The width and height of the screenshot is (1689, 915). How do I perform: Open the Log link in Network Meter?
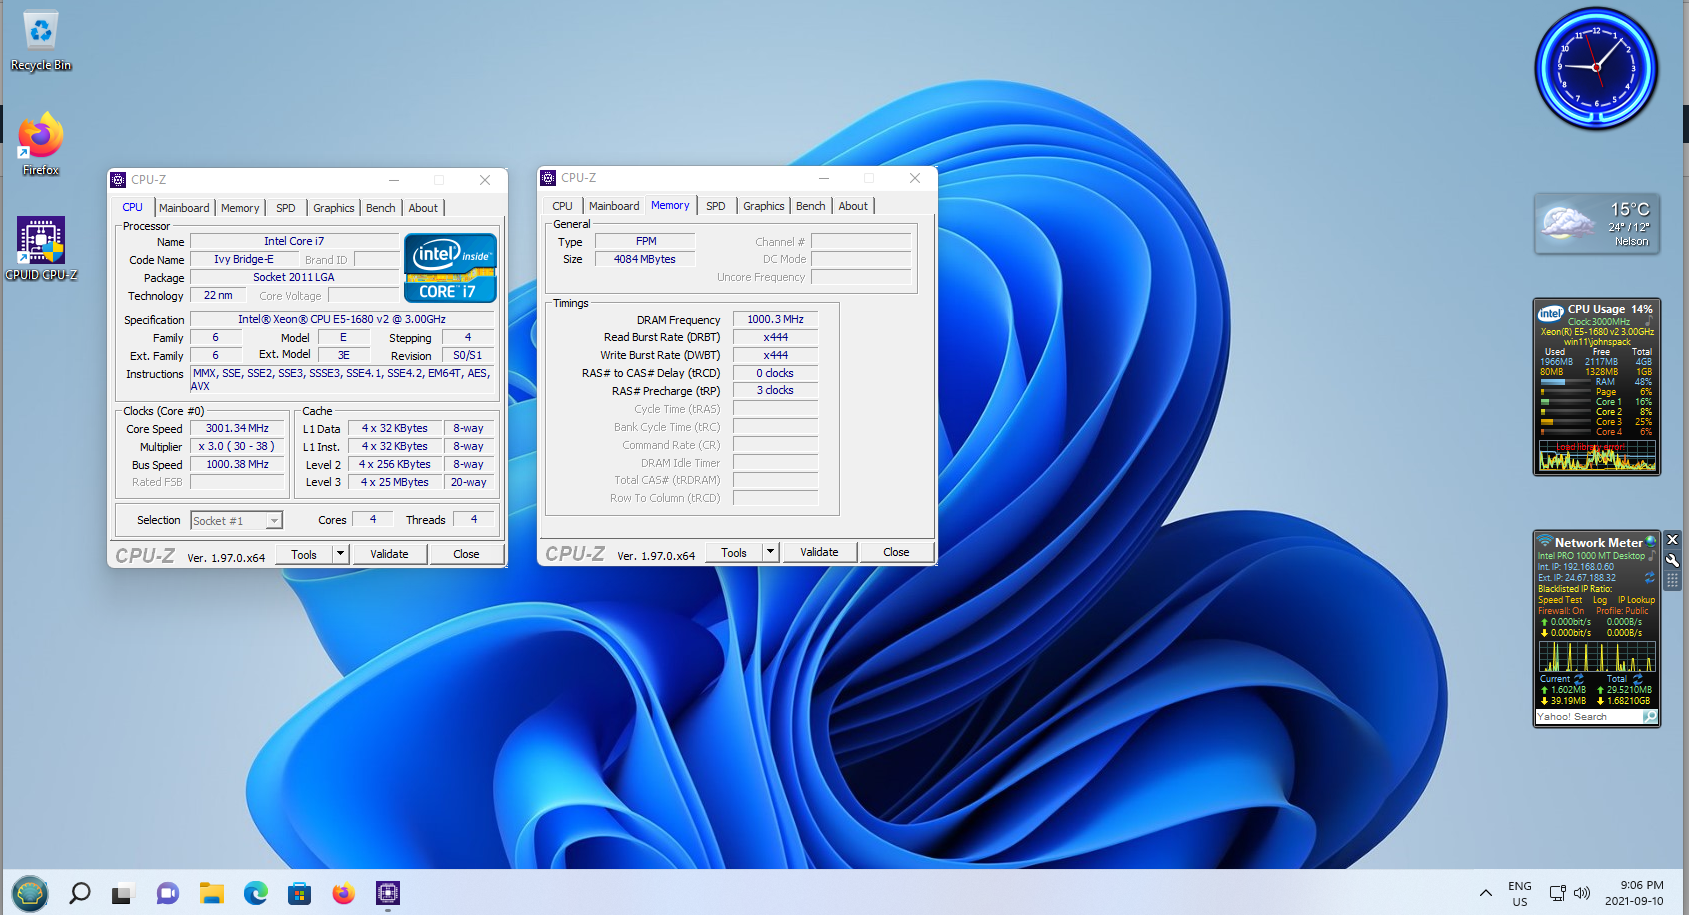(x=1600, y=600)
